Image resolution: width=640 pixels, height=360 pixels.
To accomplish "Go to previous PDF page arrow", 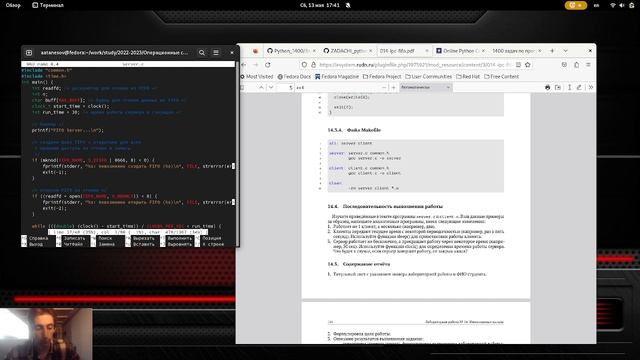I will pyautogui.click(x=261, y=87).
